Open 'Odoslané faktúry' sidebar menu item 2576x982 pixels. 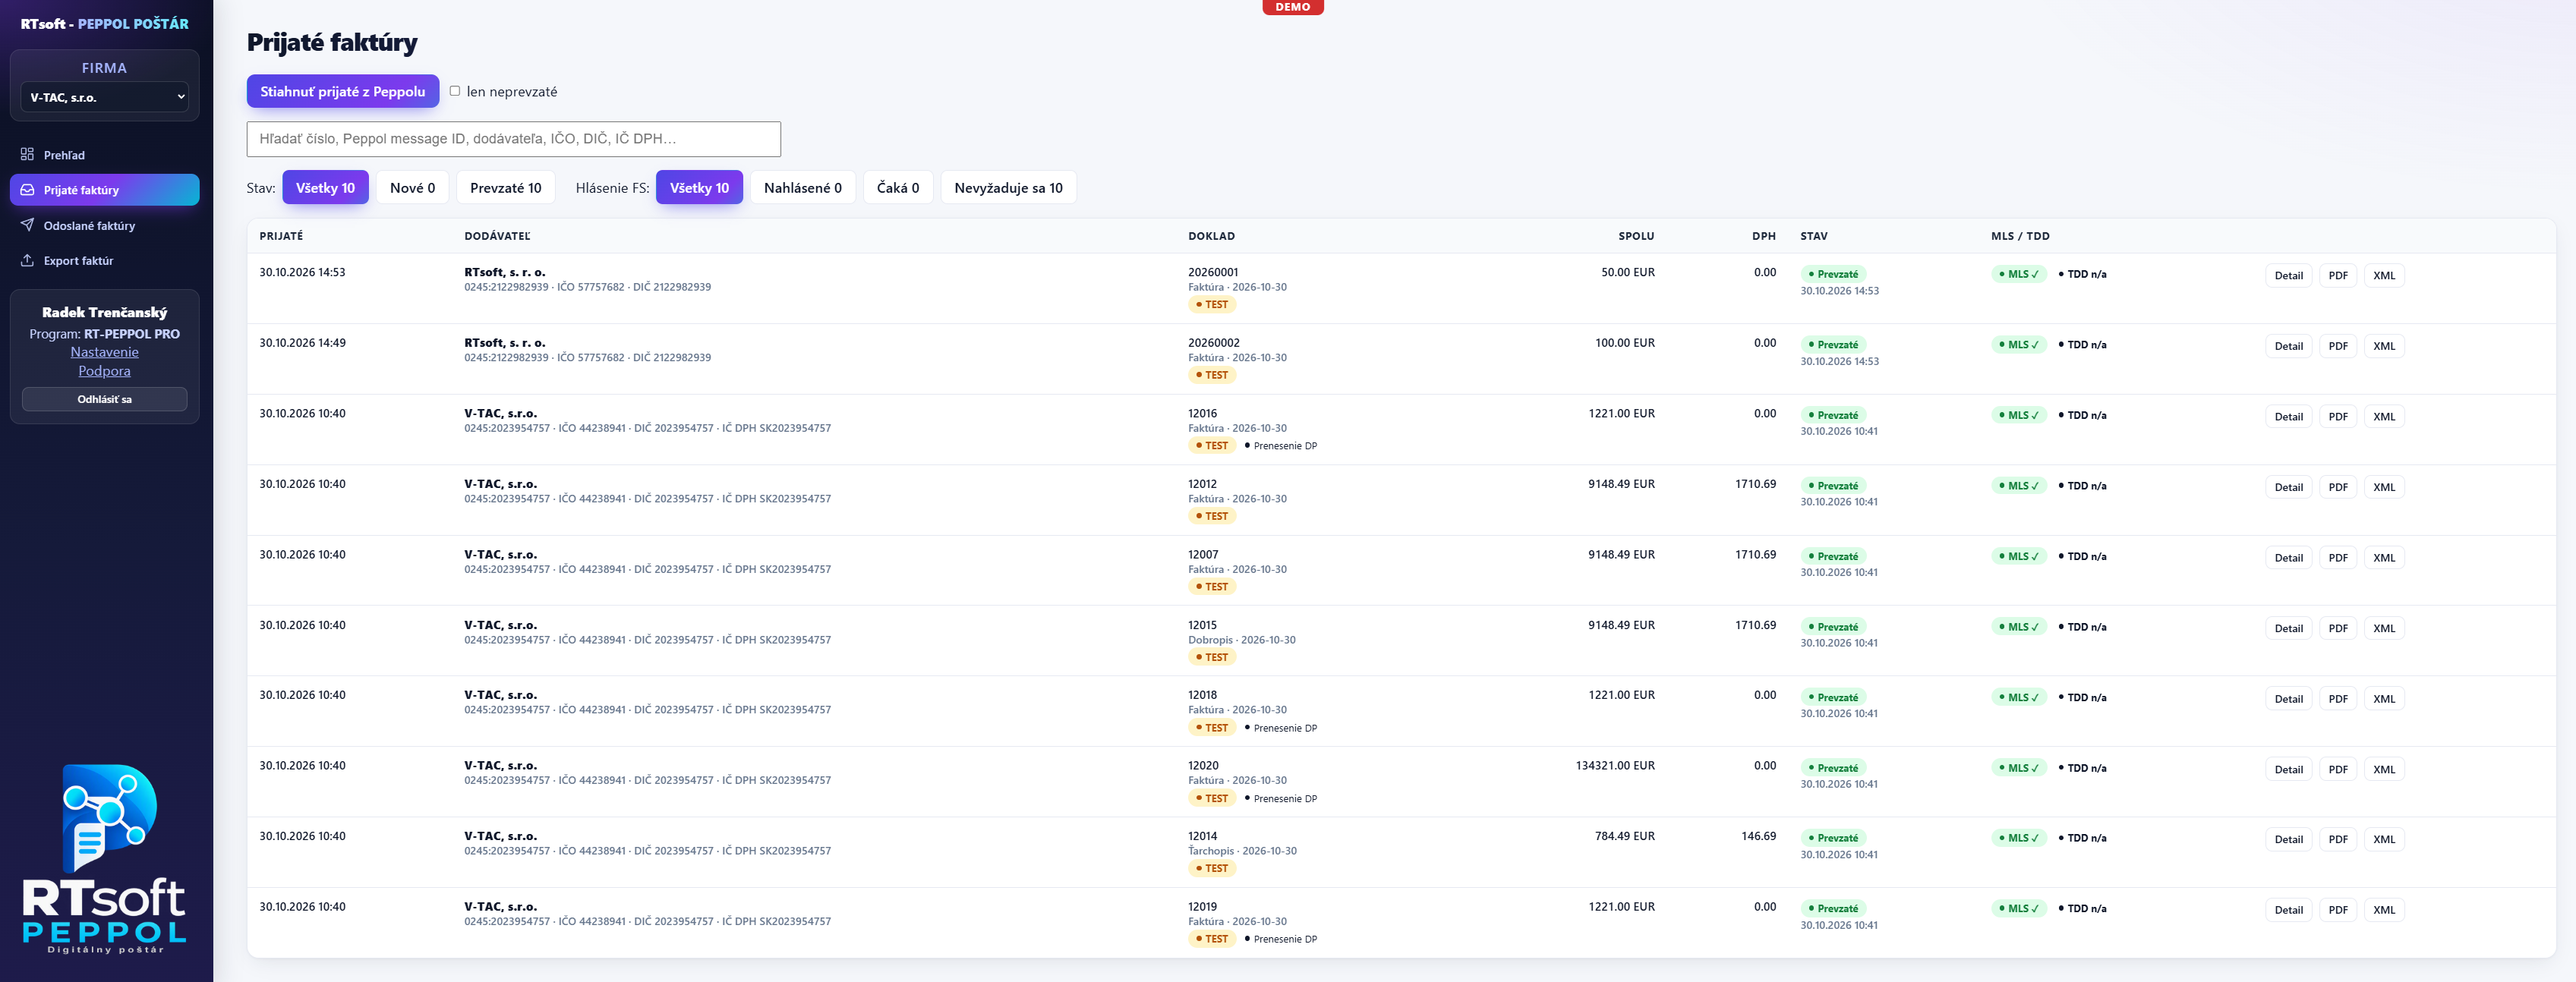click(104, 225)
